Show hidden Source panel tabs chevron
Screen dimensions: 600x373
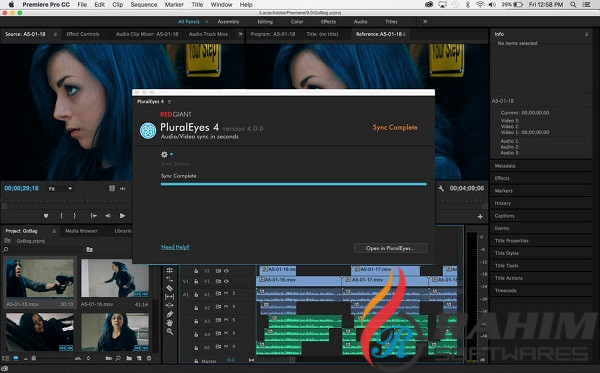coord(240,34)
